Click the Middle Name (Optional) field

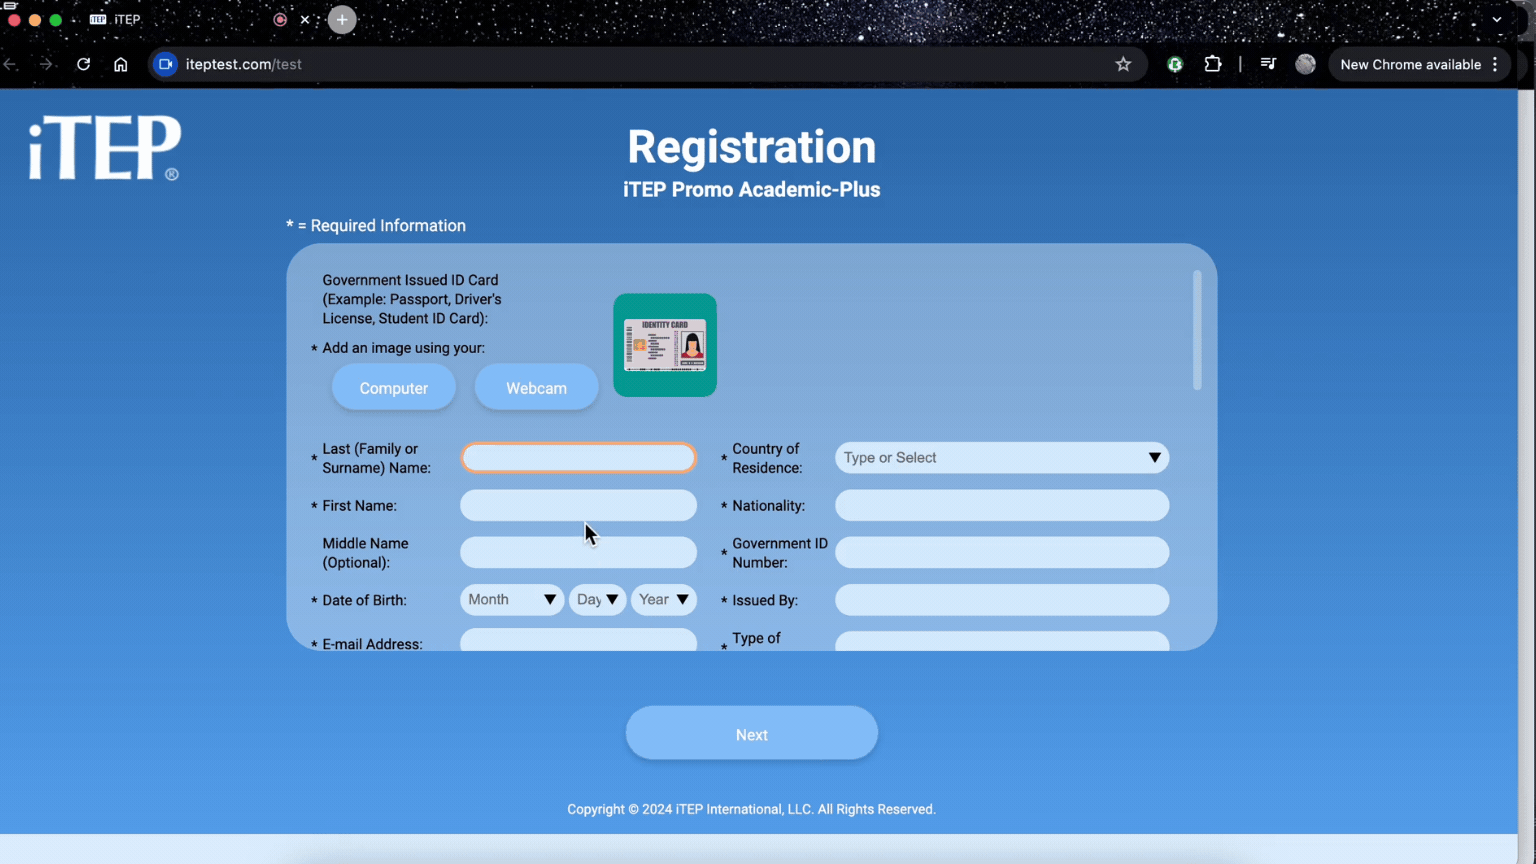click(578, 552)
